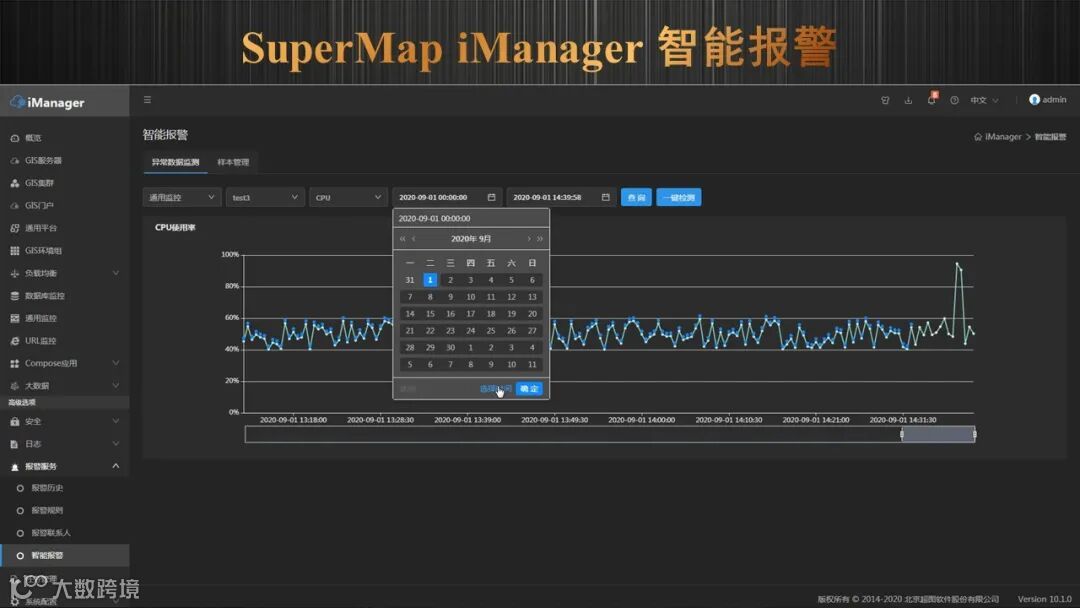Go to next month in calendar

(529, 239)
